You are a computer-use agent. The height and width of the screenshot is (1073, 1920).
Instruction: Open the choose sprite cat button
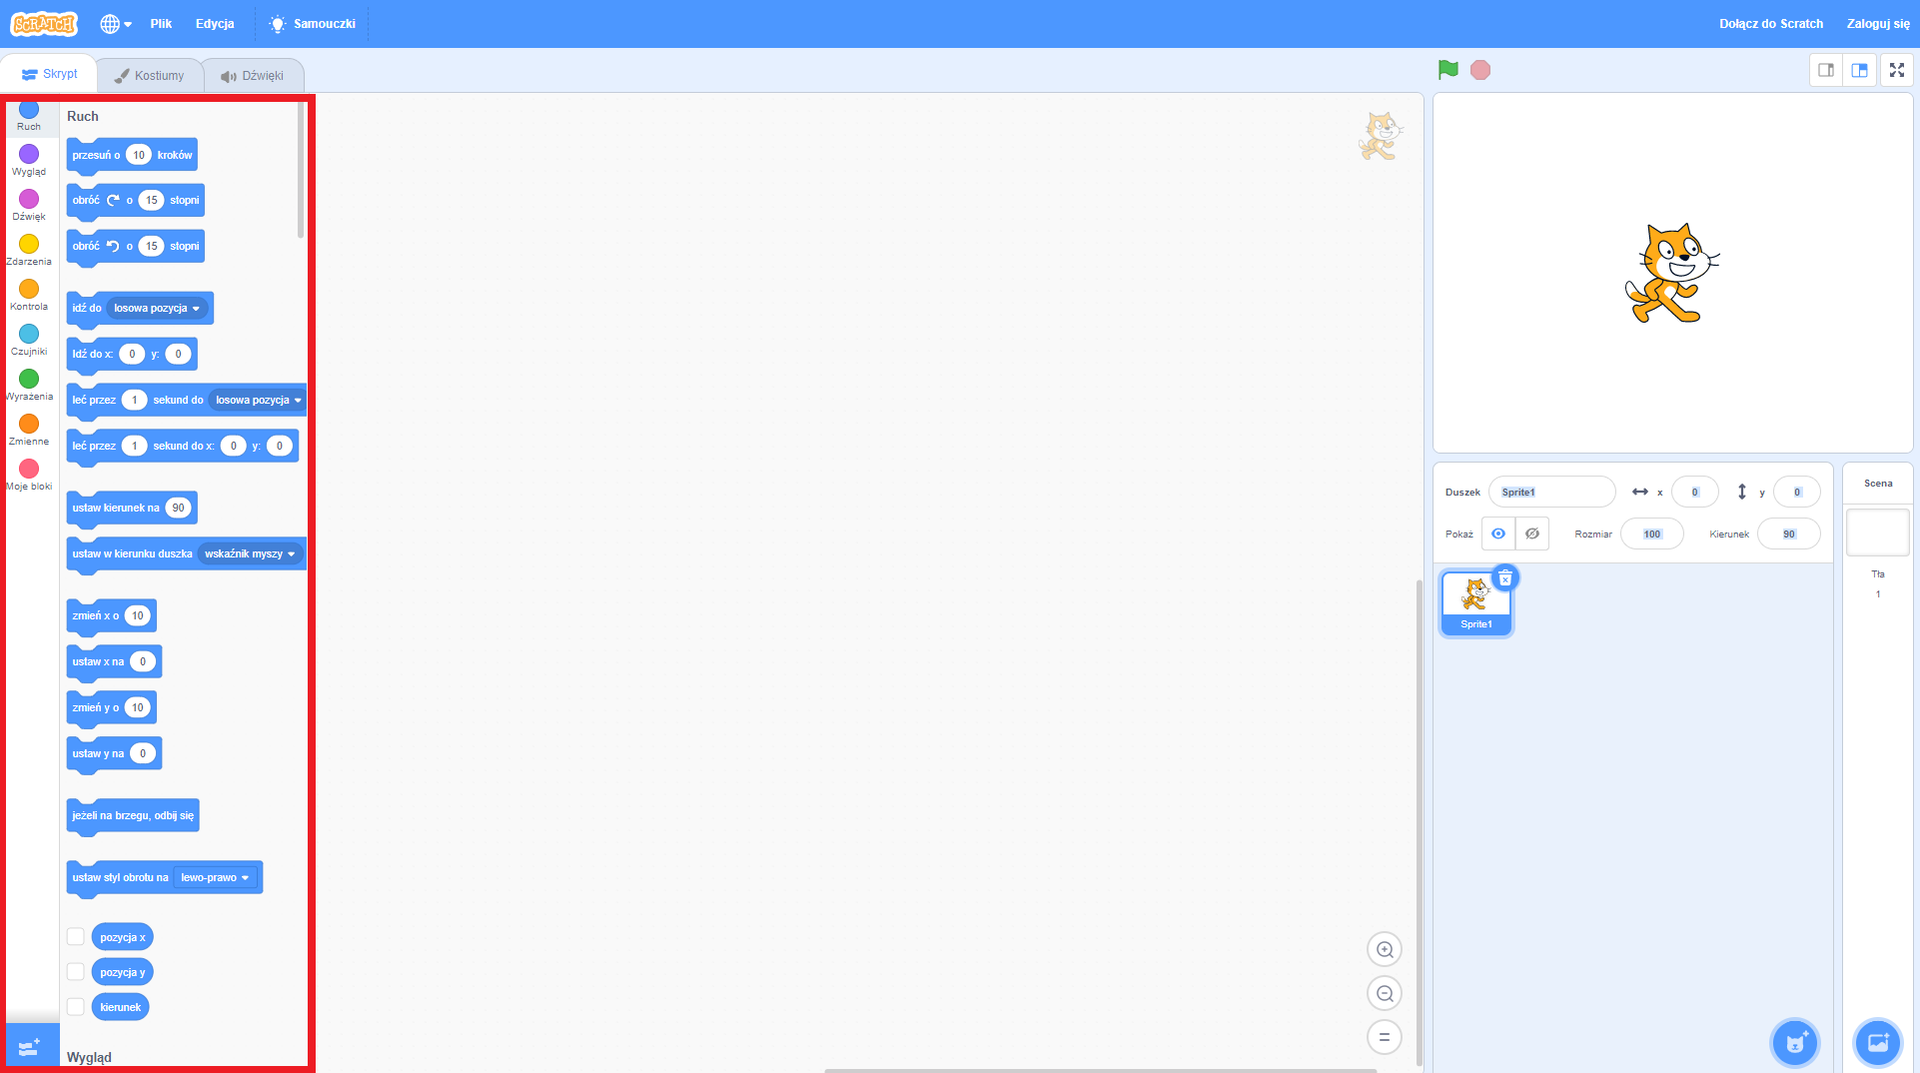tap(1795, 1043)
